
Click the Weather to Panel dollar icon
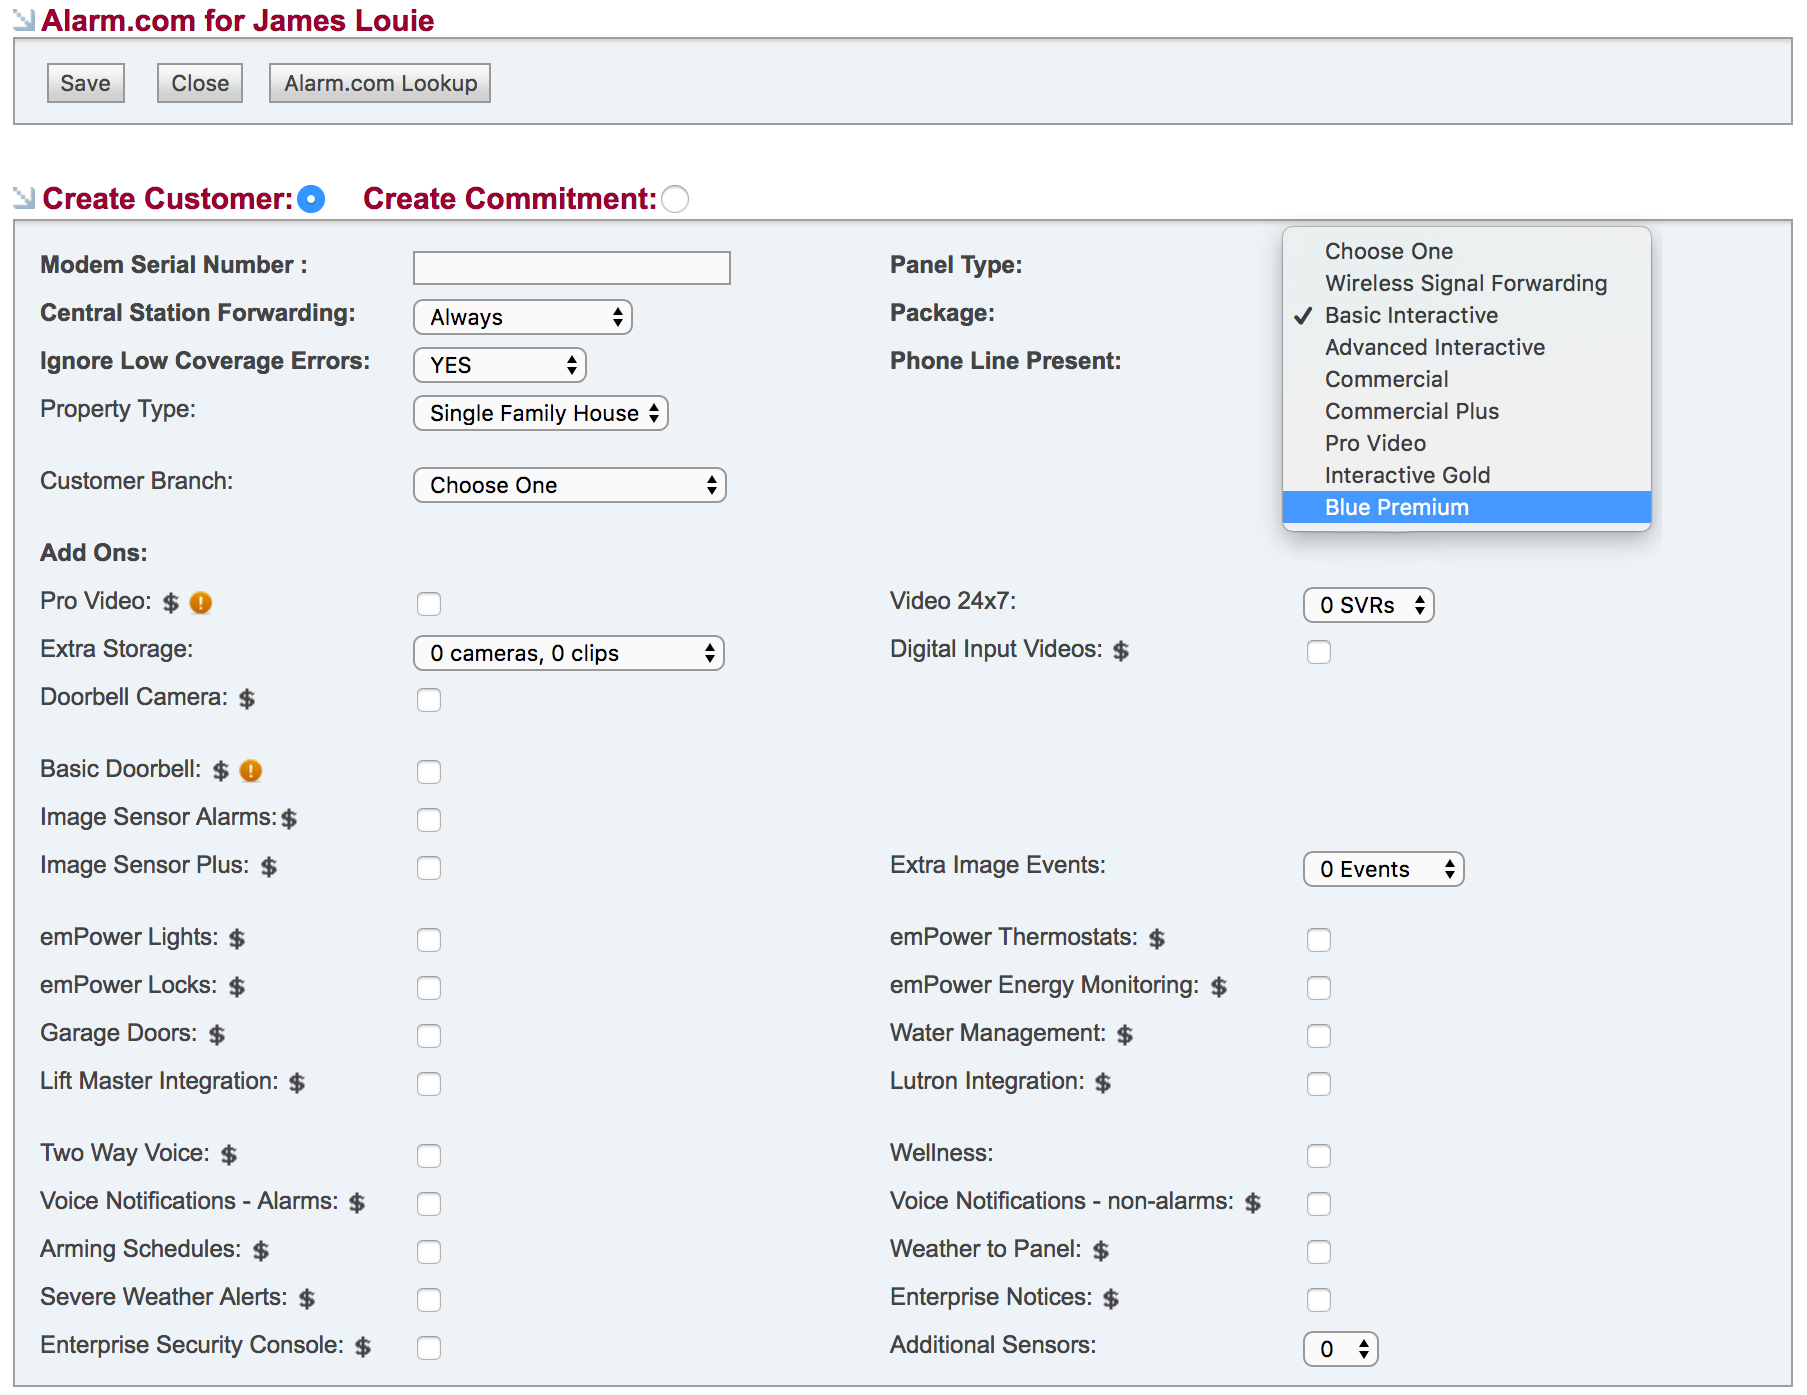point(1101,1251)
